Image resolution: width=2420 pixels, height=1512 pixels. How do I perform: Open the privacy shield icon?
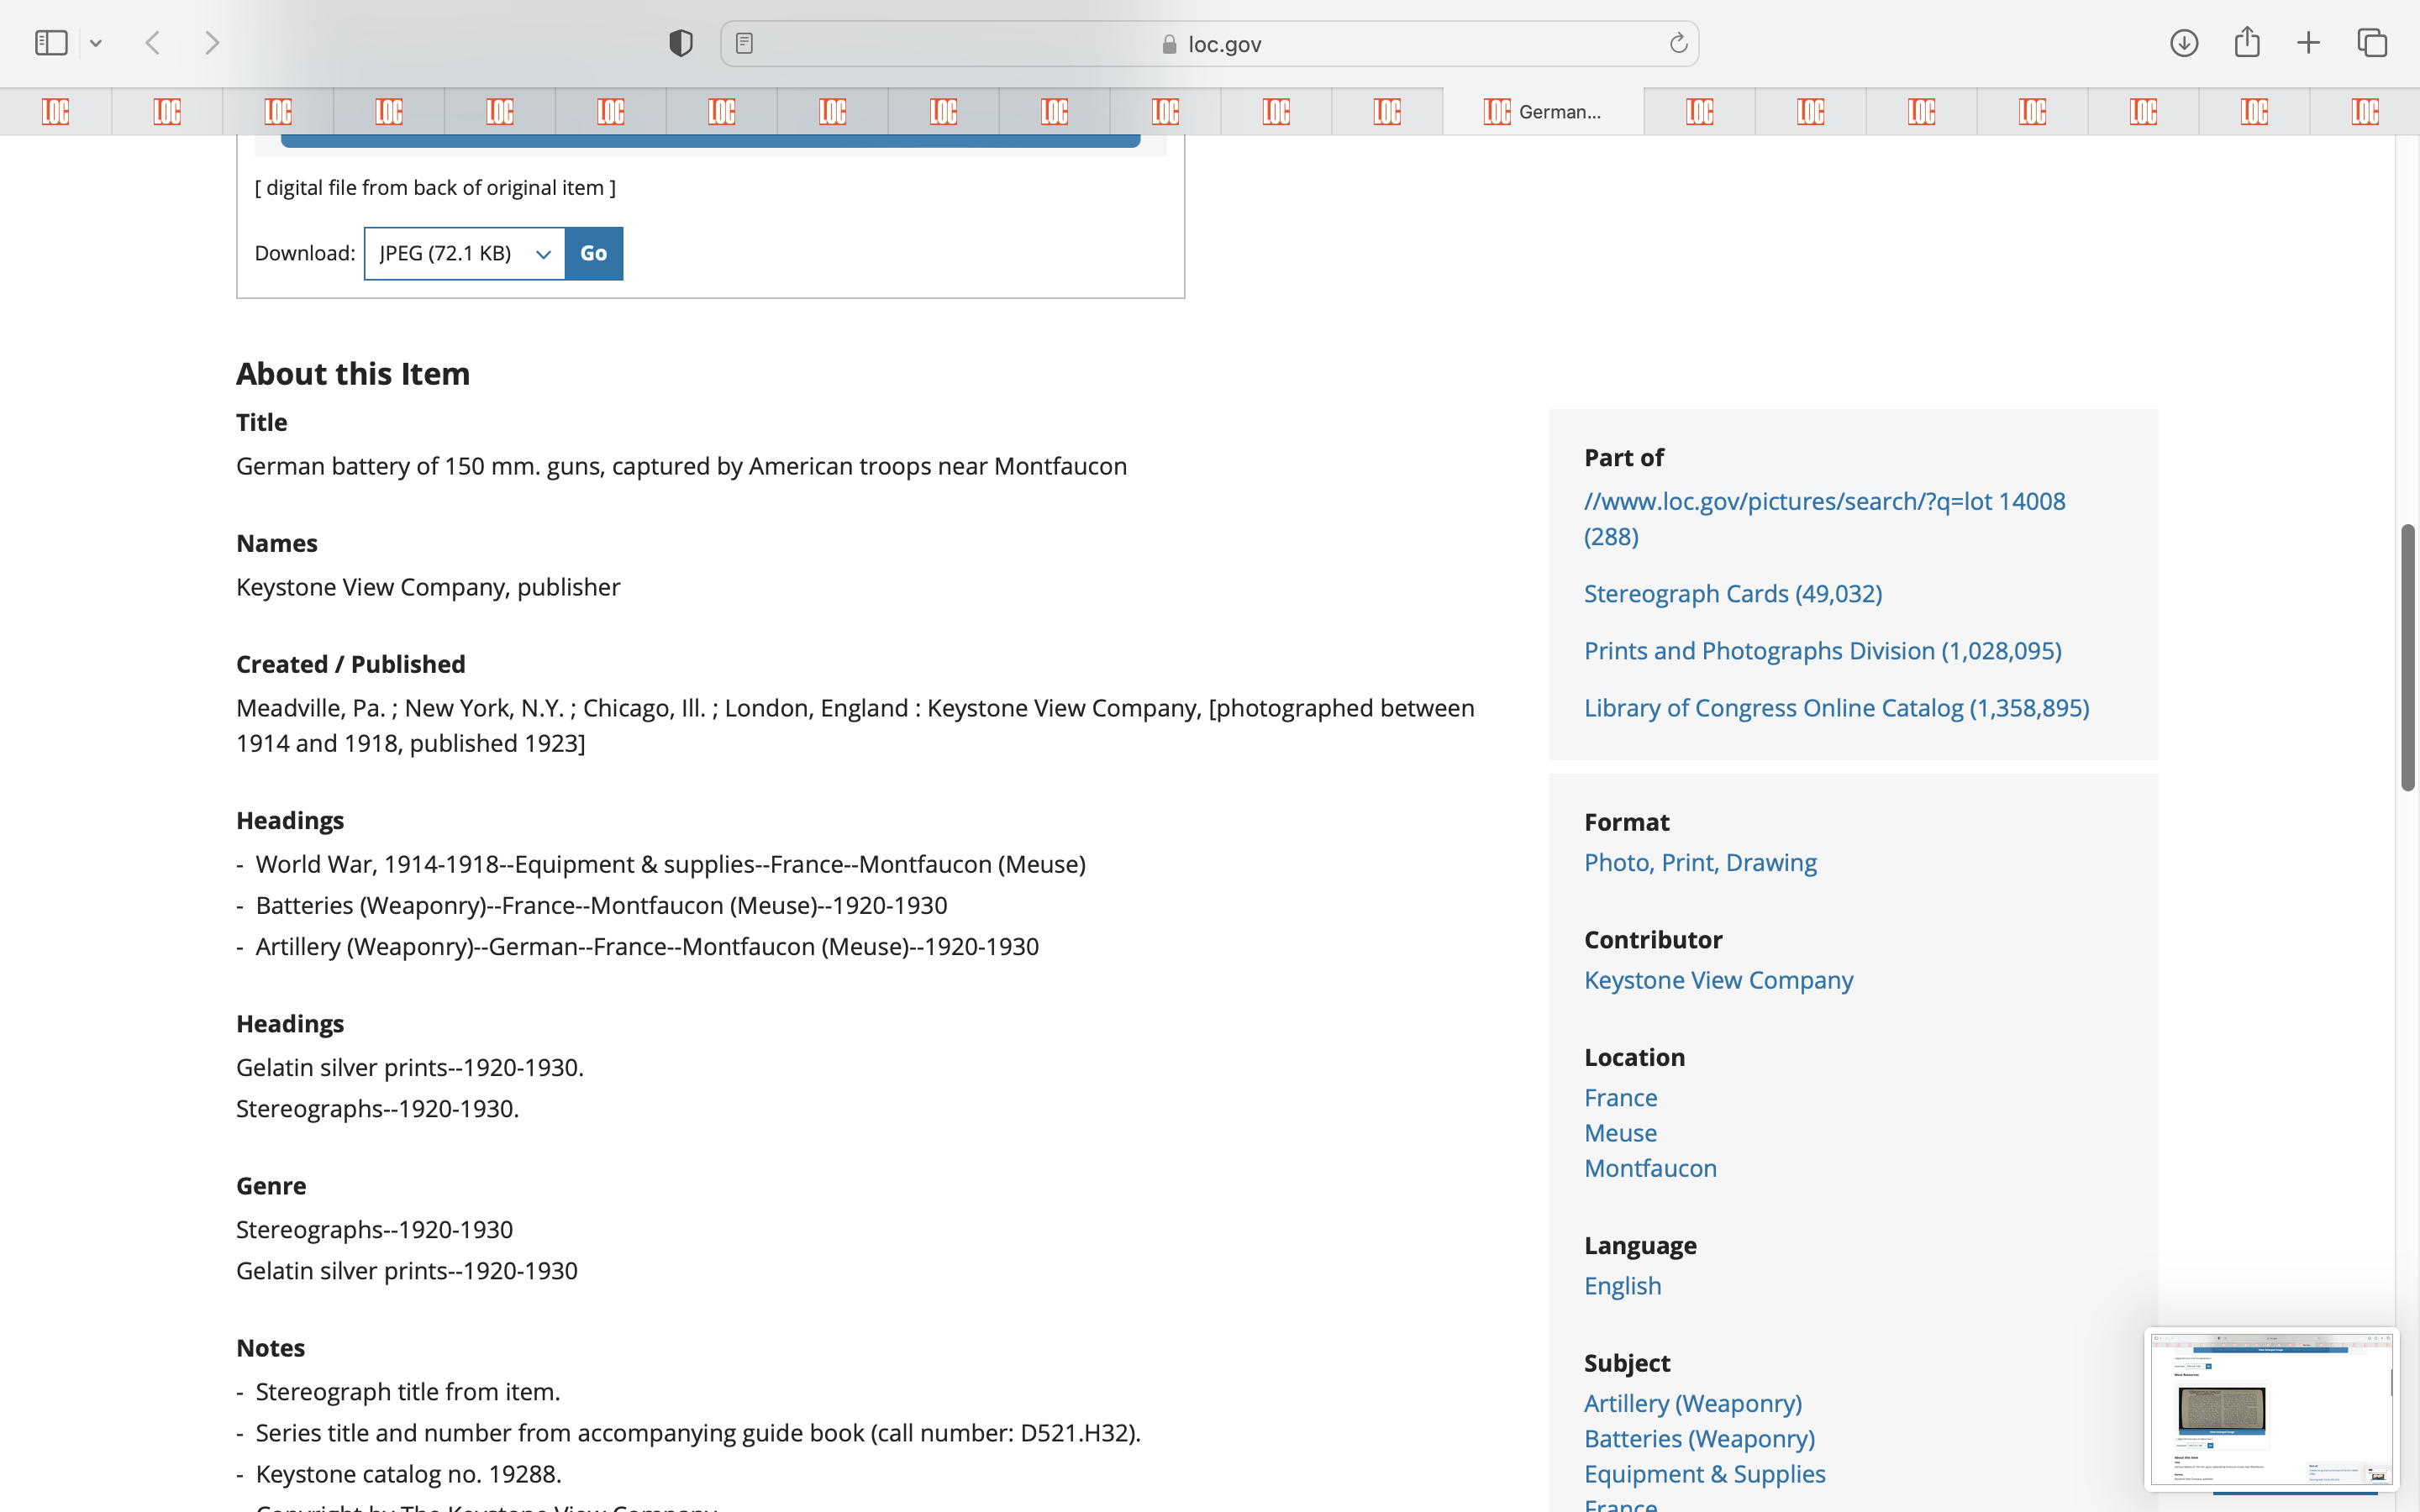point(680,43)
